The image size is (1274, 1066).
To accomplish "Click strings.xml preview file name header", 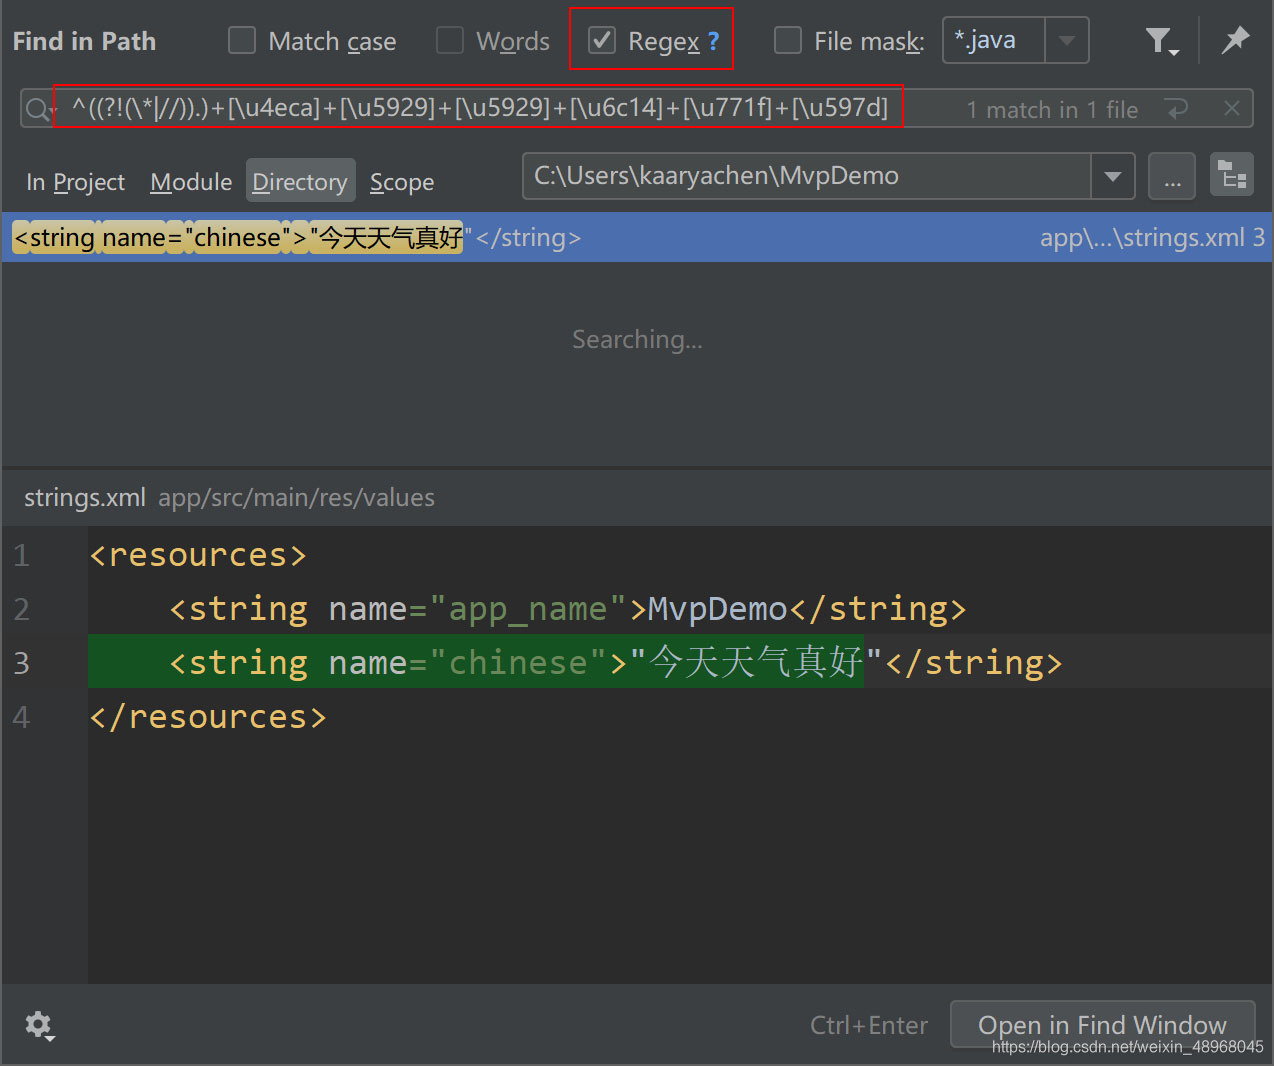I will point(85,497).
